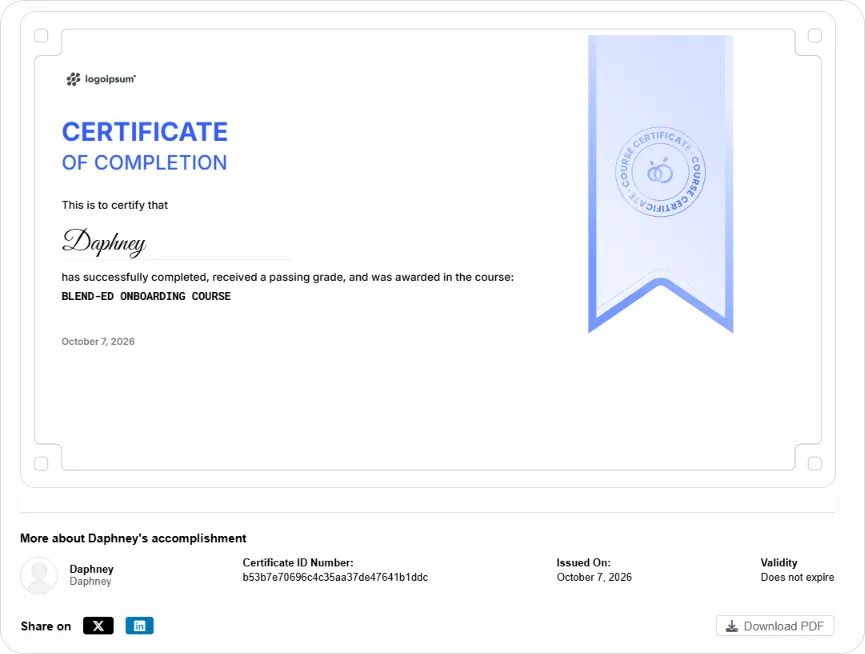Click the 'BLEND-ED ONBOARDING COURSE' title

(x=146, y=296)
